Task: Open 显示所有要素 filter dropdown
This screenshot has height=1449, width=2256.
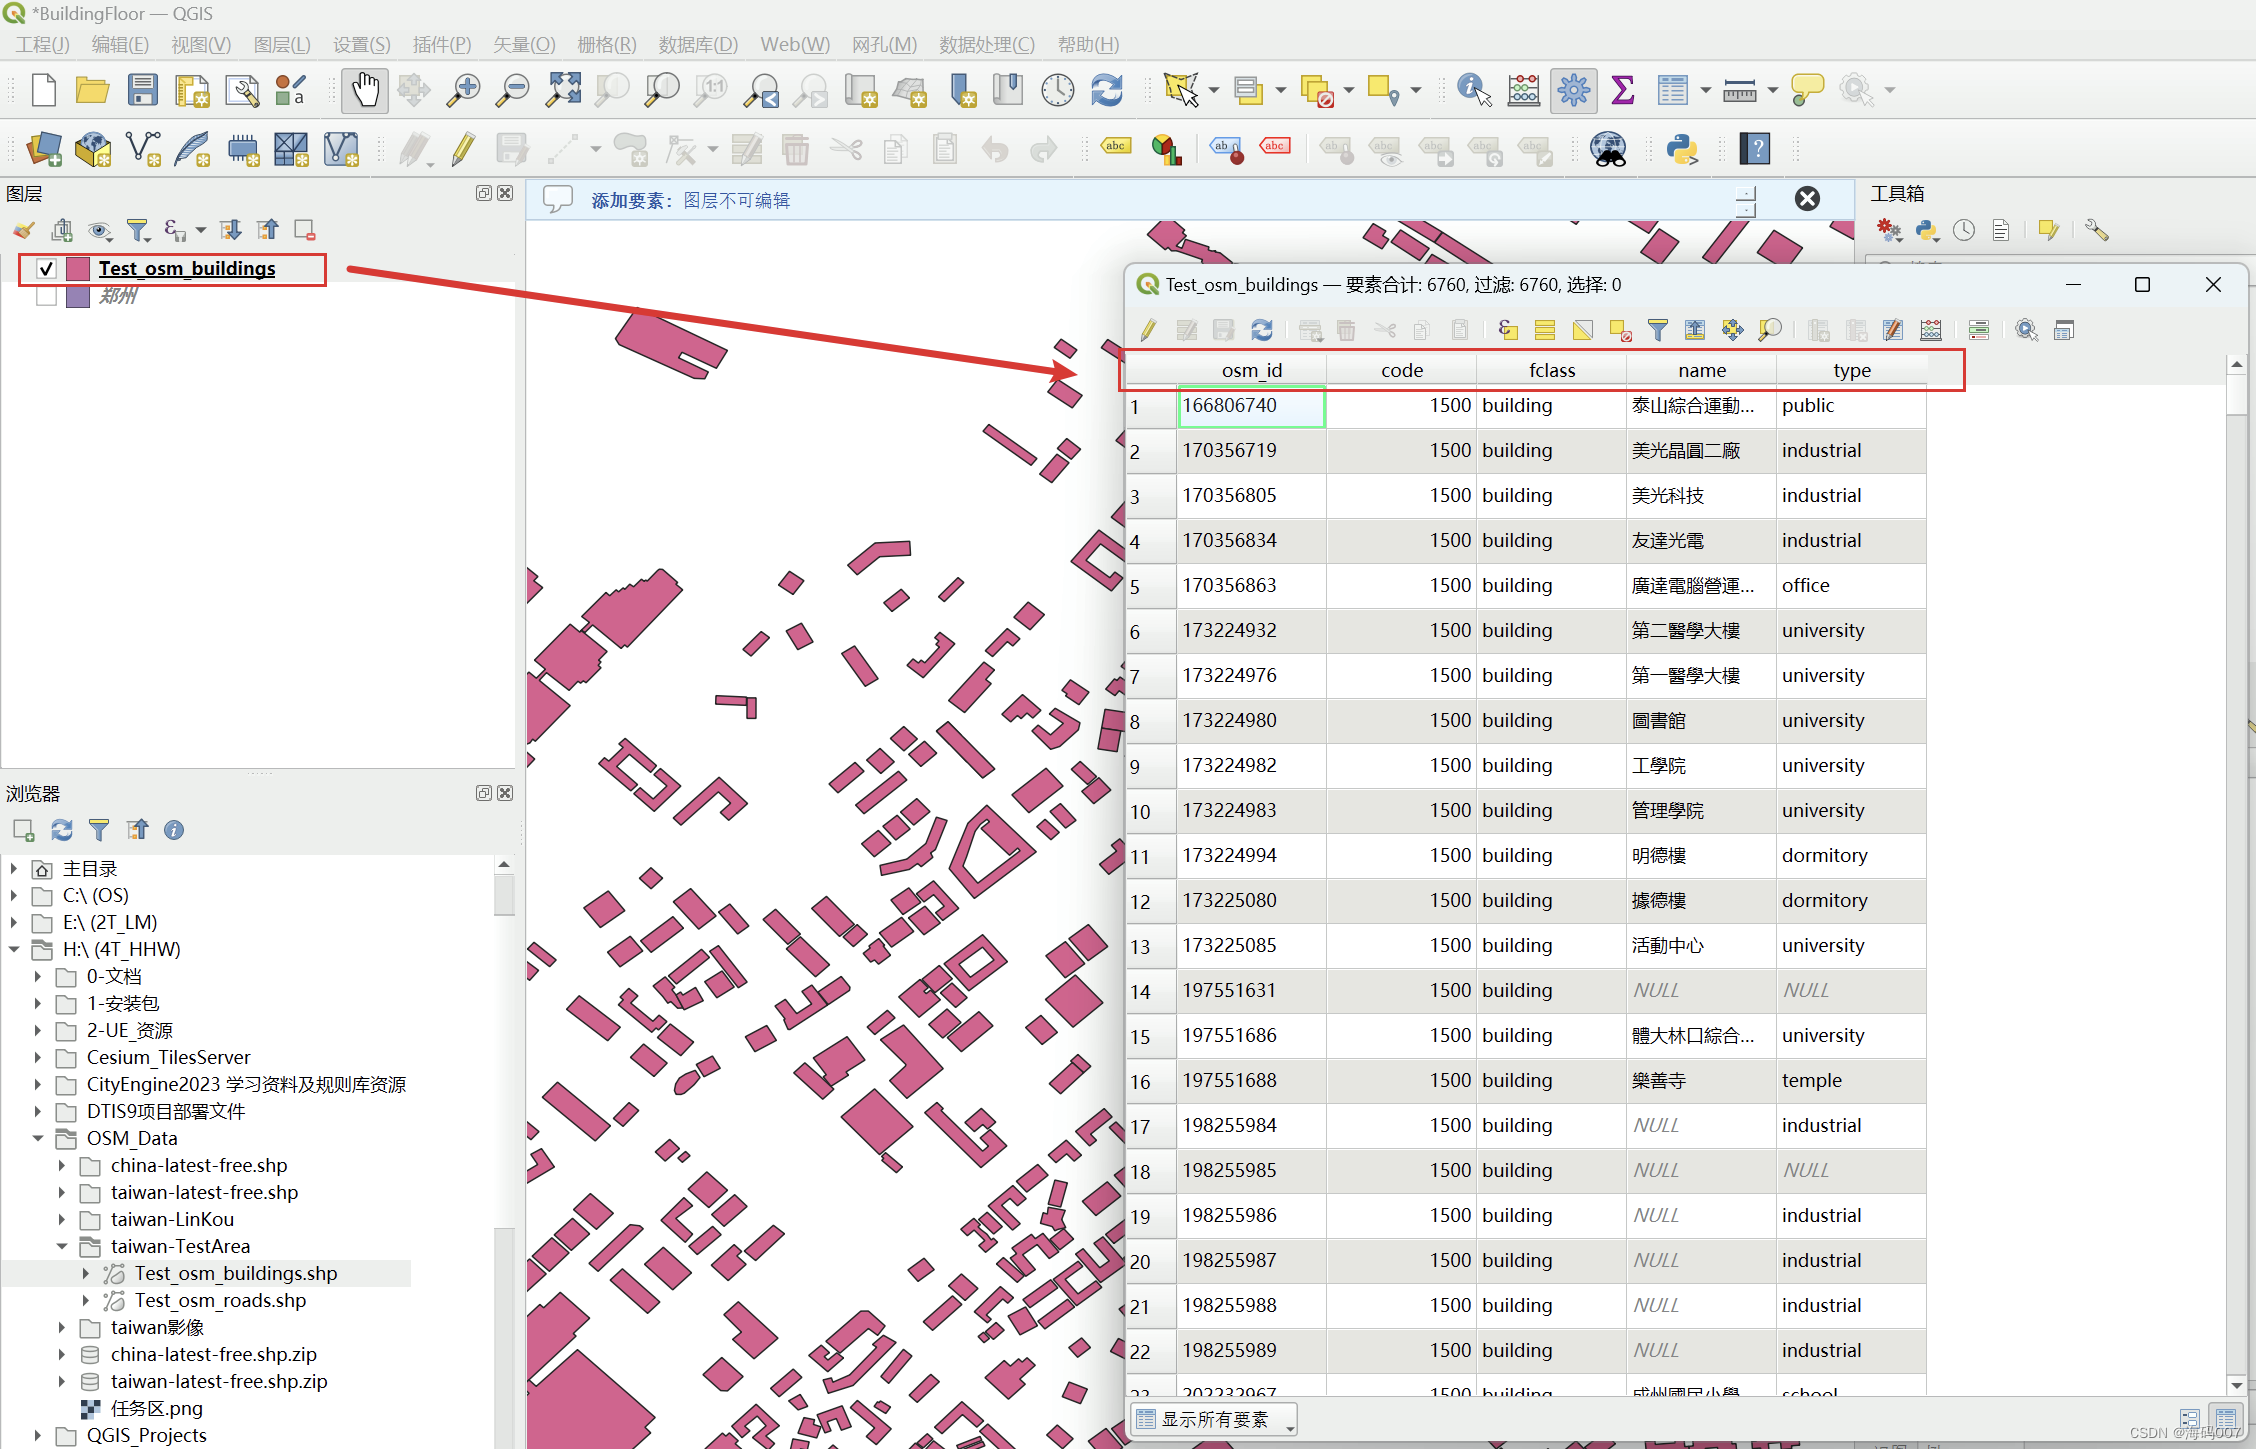Action: tap(1214, 1419)
